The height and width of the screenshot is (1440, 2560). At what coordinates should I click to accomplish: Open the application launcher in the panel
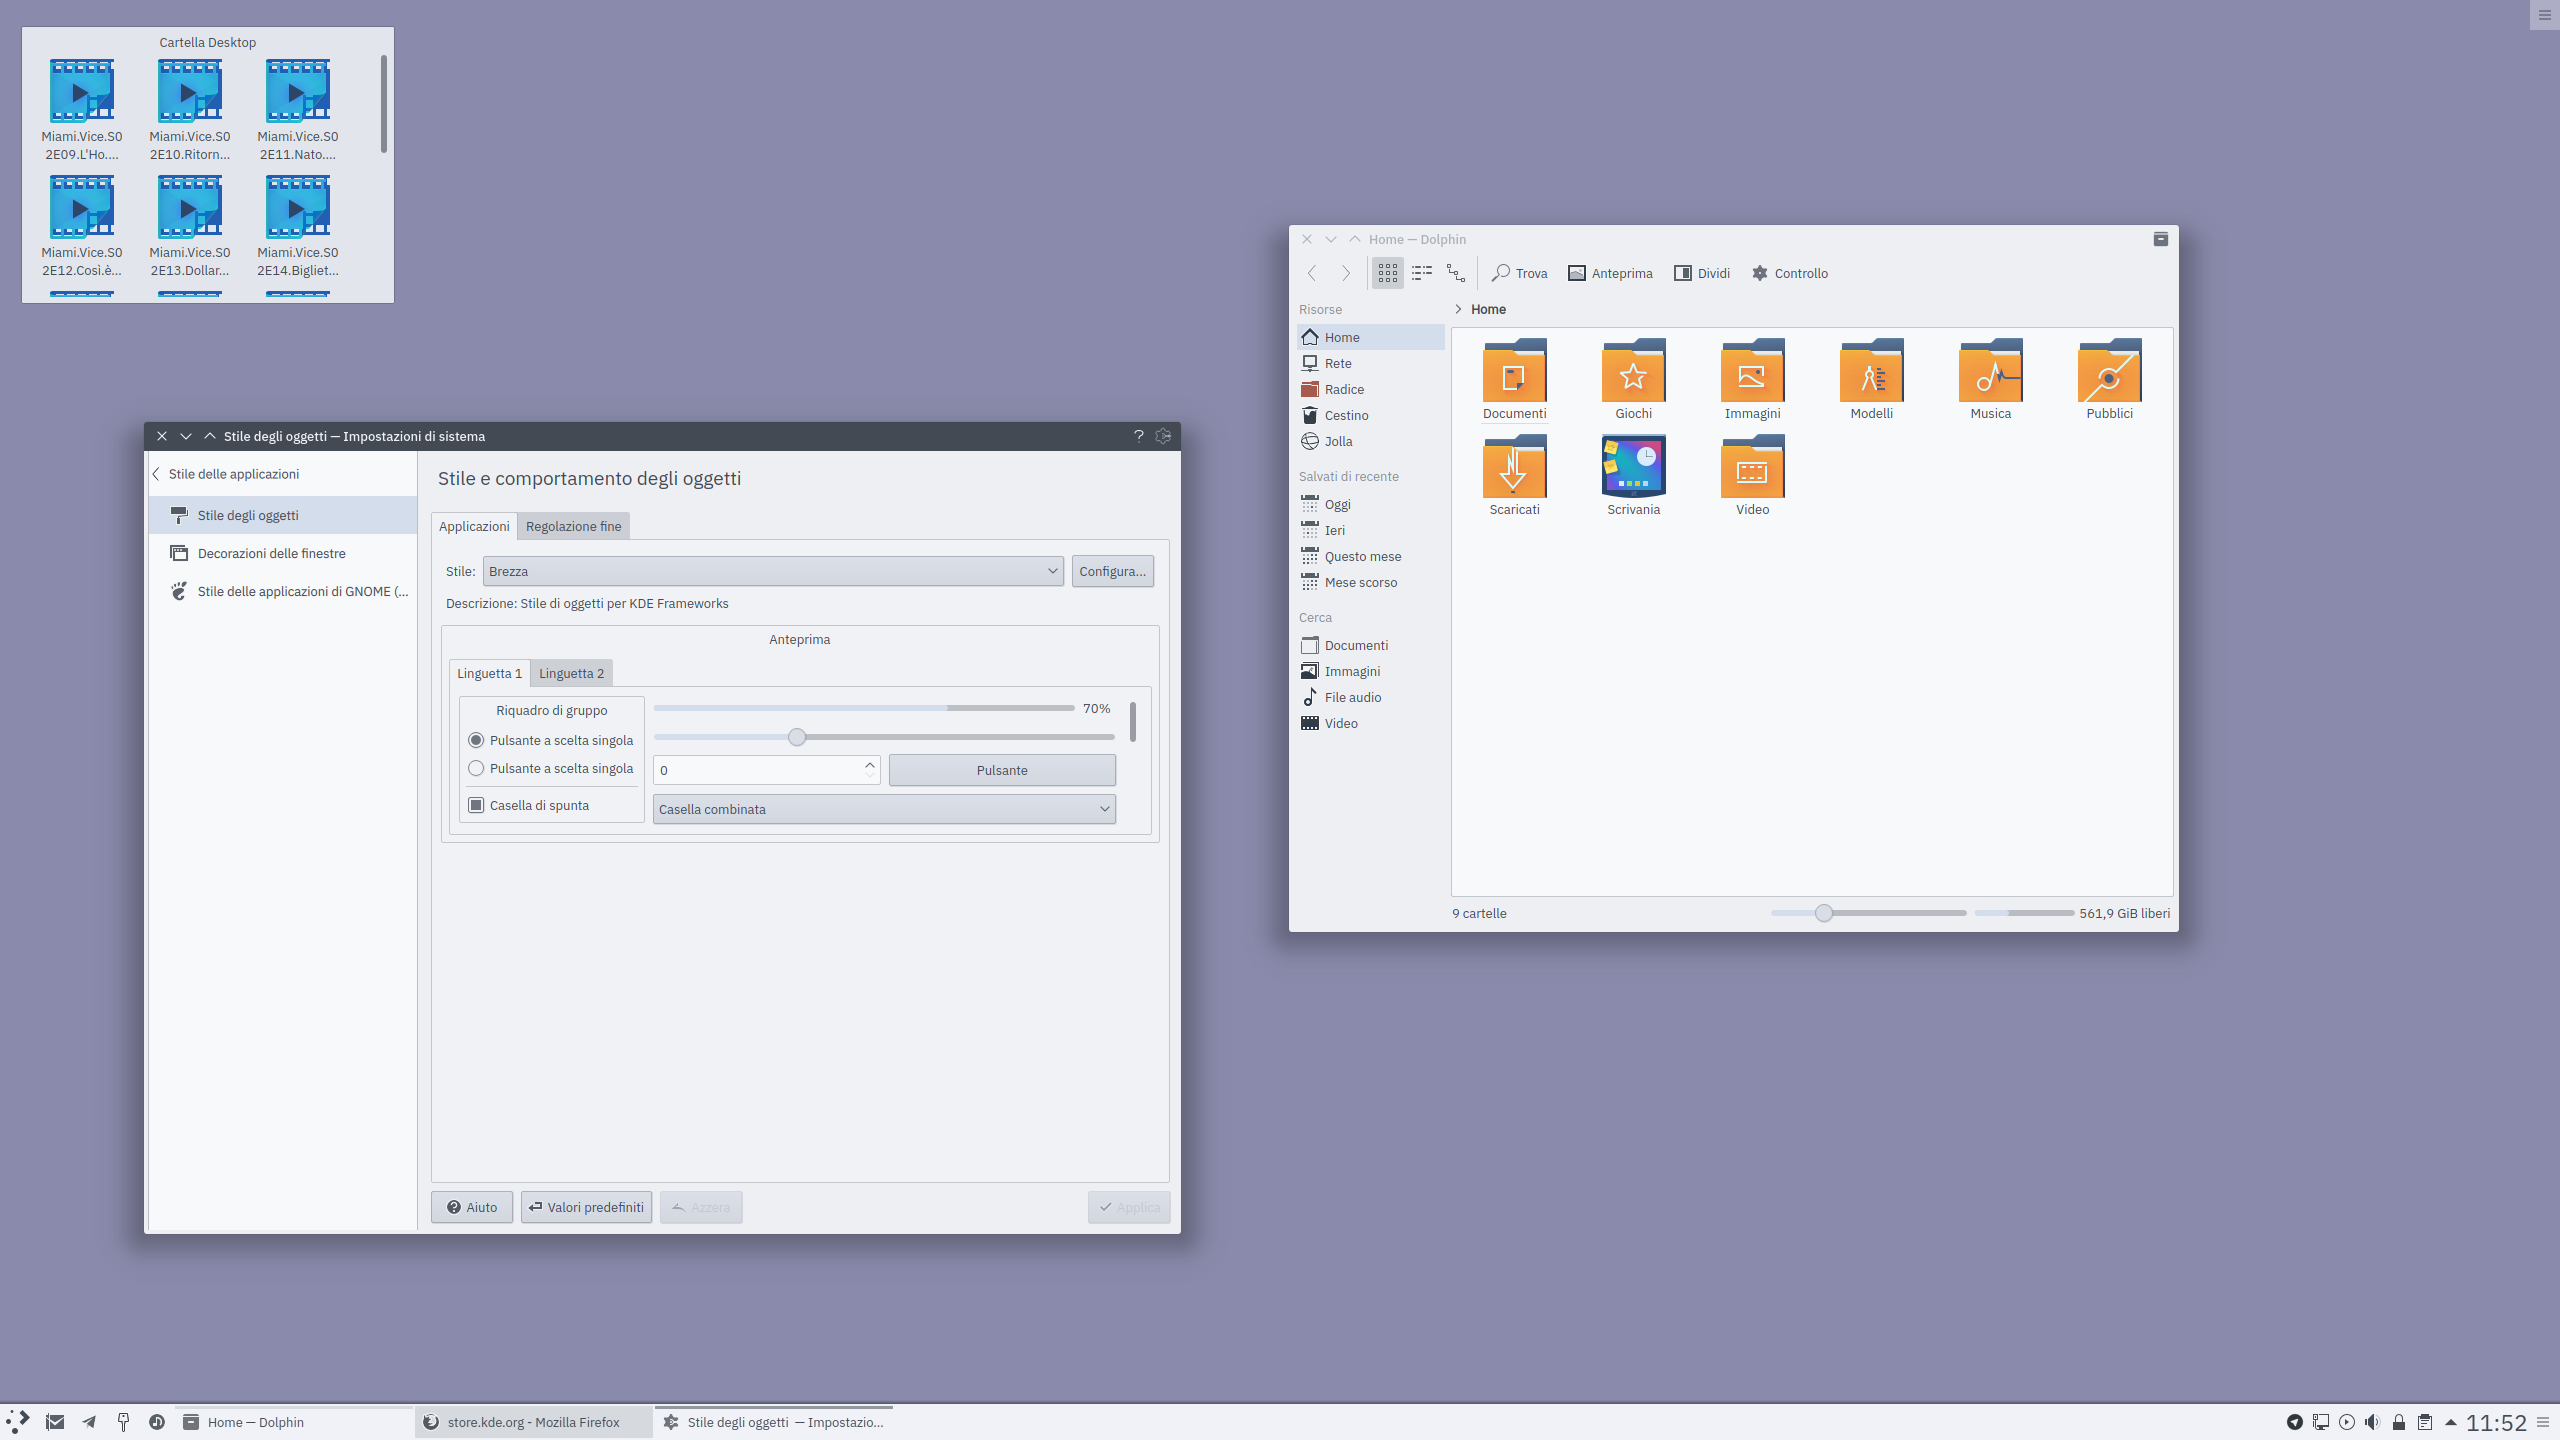pos(18,1421)
